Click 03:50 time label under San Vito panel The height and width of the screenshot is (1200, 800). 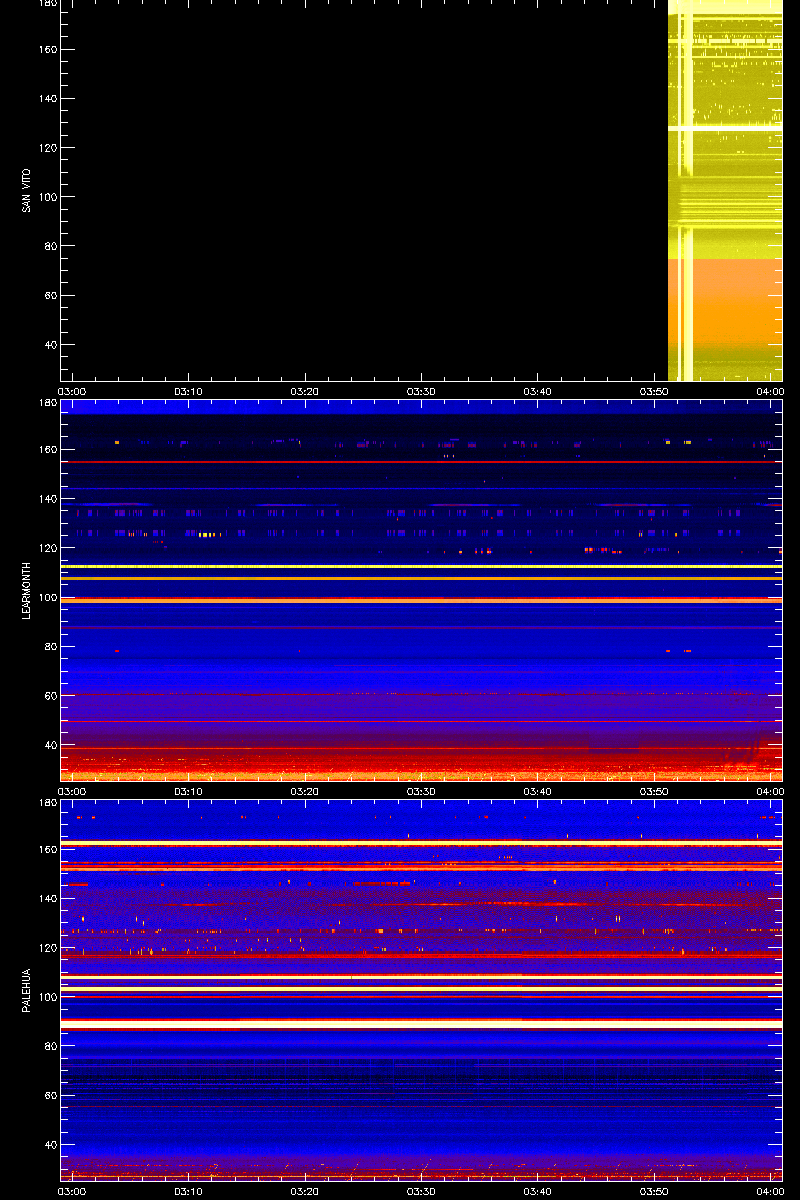654,391
